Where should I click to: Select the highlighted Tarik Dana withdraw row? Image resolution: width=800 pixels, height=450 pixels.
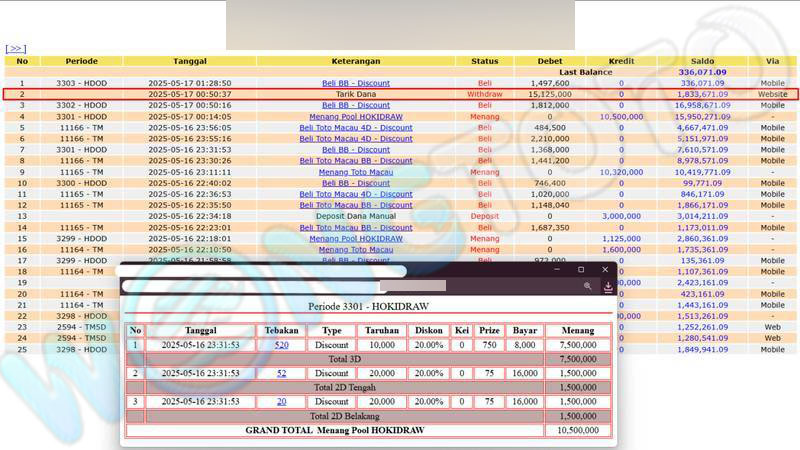(400, 94)
